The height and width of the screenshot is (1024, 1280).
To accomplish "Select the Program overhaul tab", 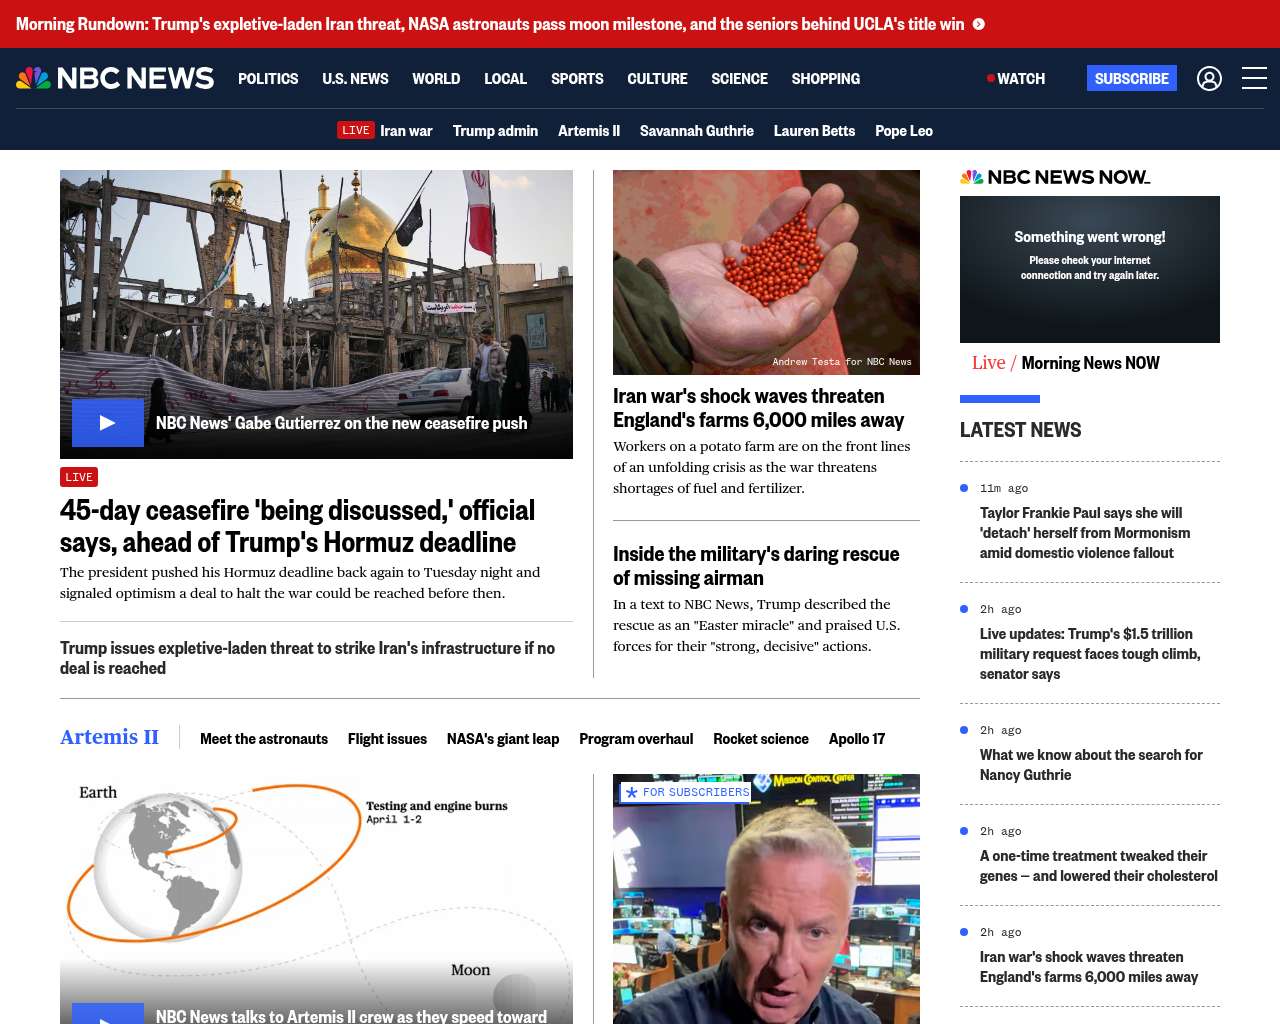I will click(x=636, y=739).
